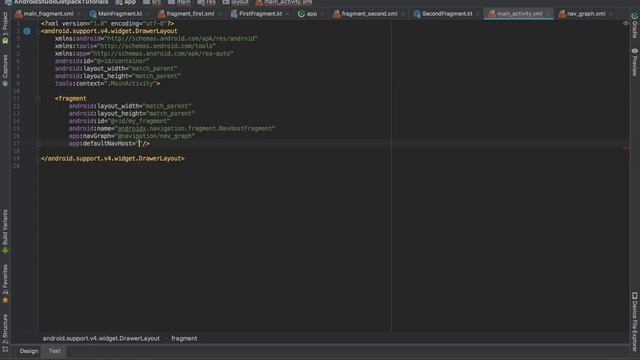The height and width of the screenshot is (360, 640).
Task: Click the android:id container attribute line
Action: [102, 61]
